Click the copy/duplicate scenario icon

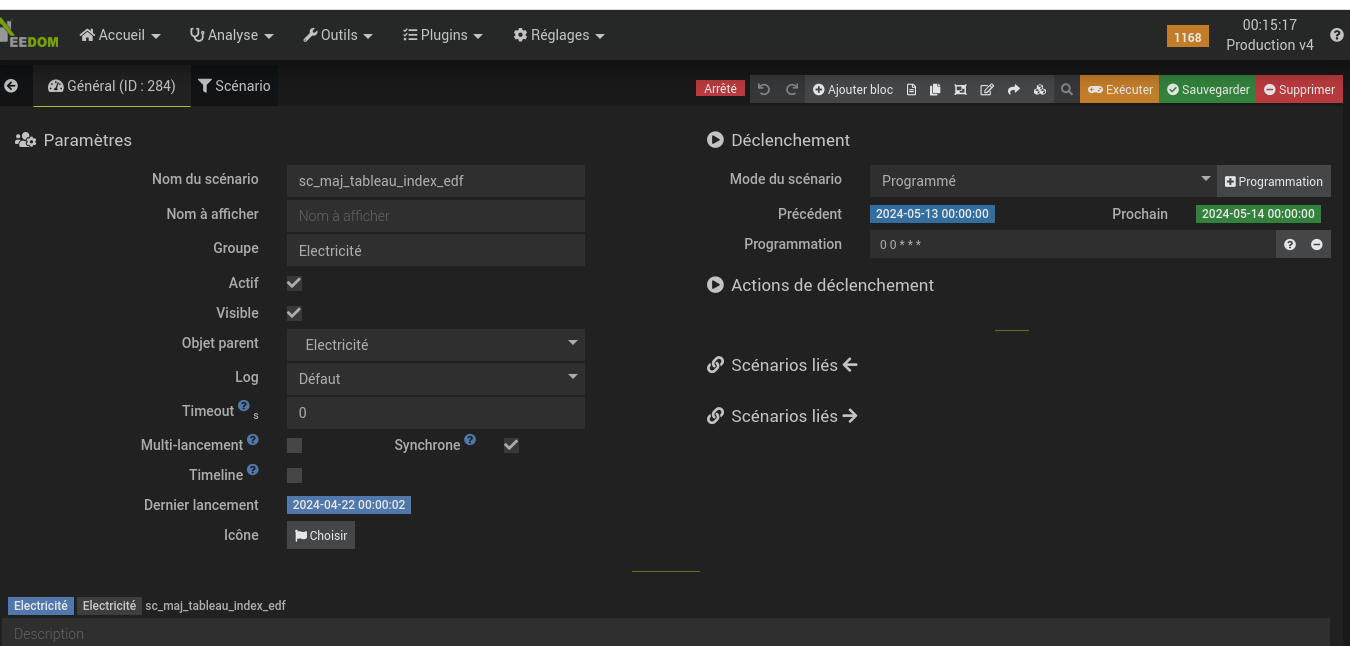935,90
